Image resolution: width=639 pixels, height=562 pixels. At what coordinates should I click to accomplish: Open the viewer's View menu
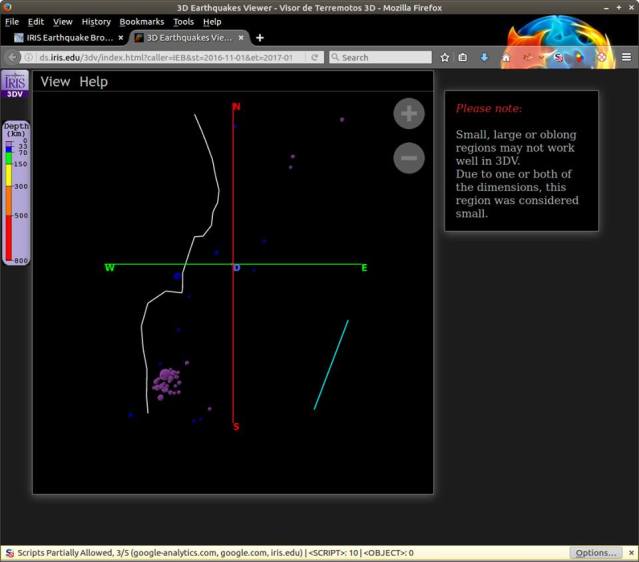tap(55, 82)
